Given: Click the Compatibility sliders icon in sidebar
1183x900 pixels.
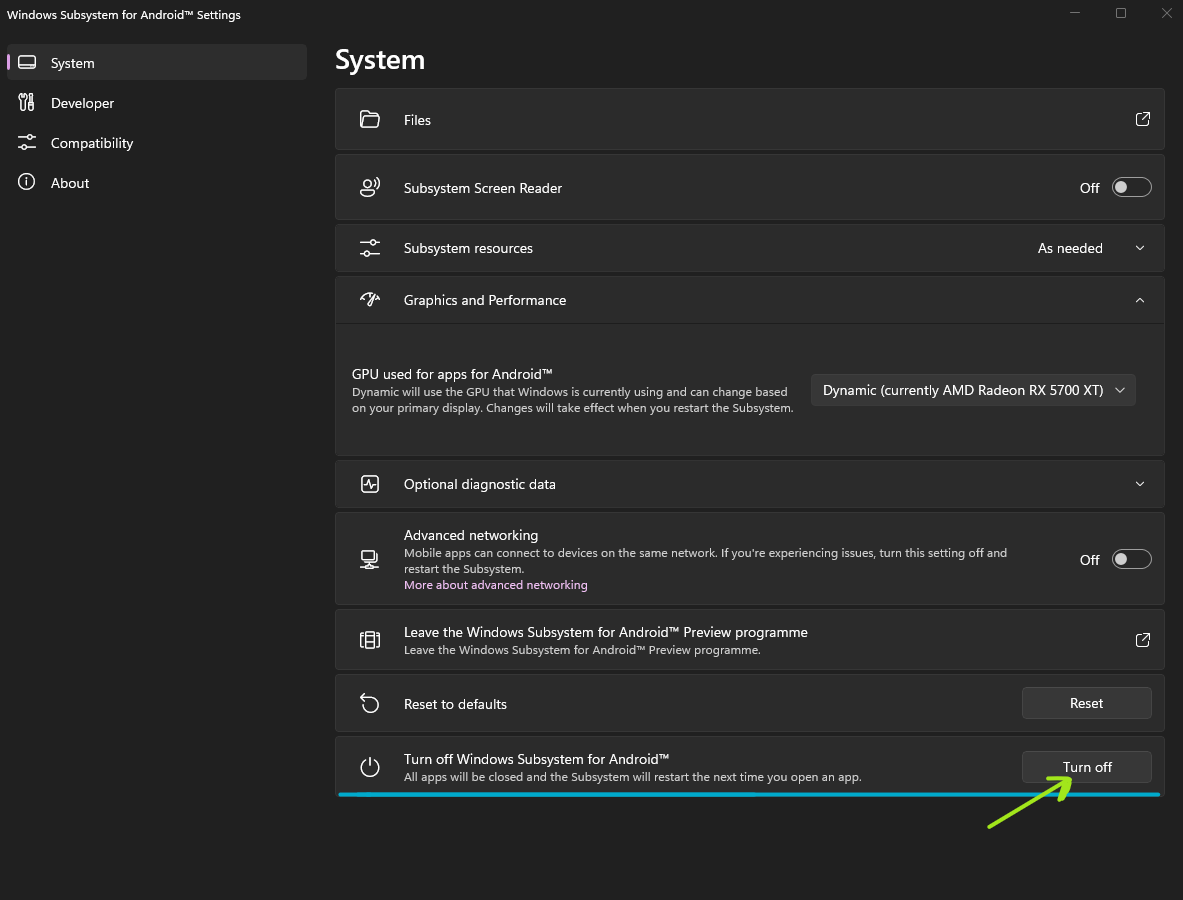Looking at the screenshot, I should coord(27,143).
